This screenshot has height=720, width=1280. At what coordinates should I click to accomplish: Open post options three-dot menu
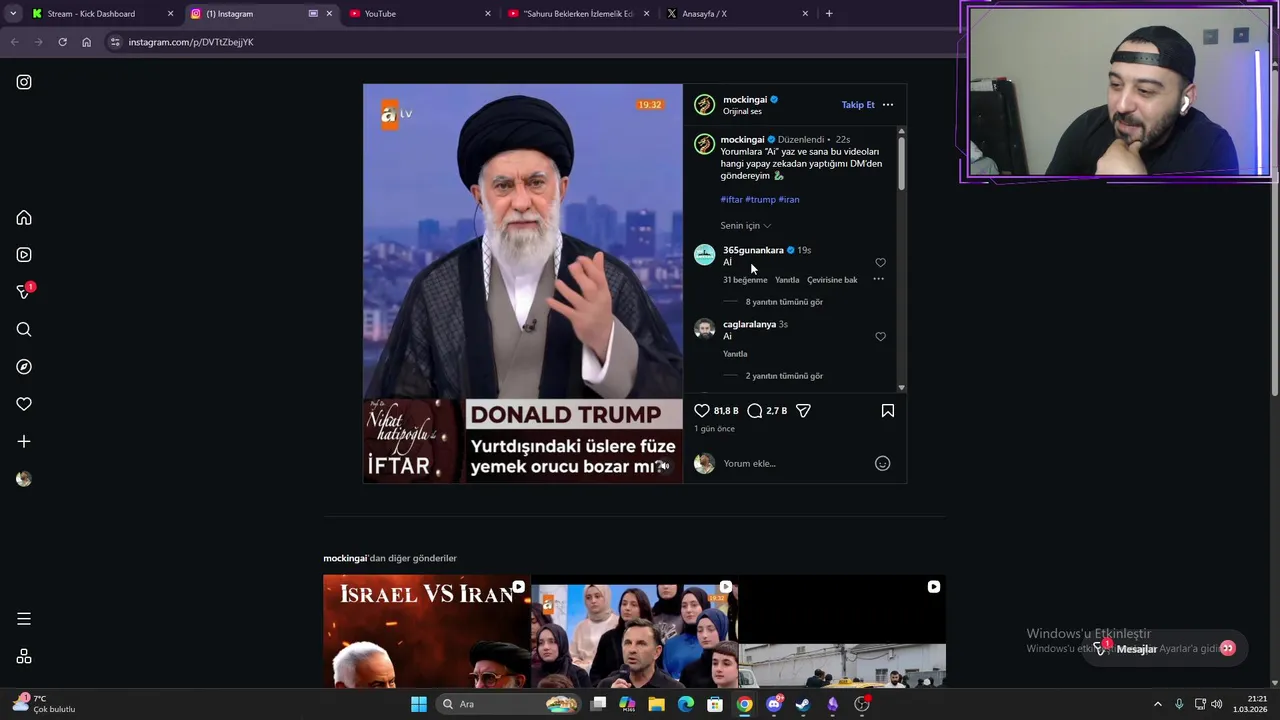tap(887, 104)
